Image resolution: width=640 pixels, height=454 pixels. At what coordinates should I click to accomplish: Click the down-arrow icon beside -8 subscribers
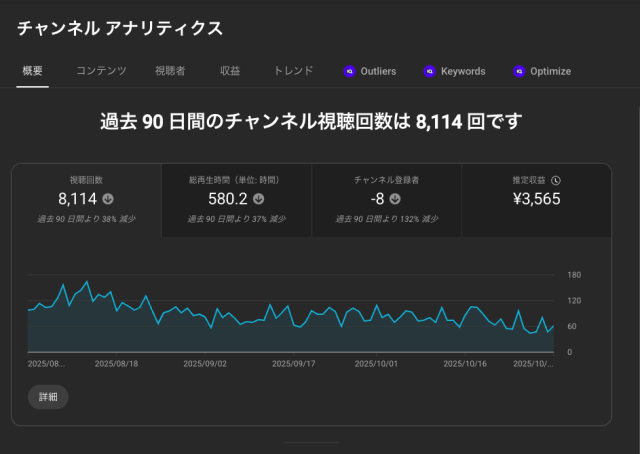click(408, 199)
